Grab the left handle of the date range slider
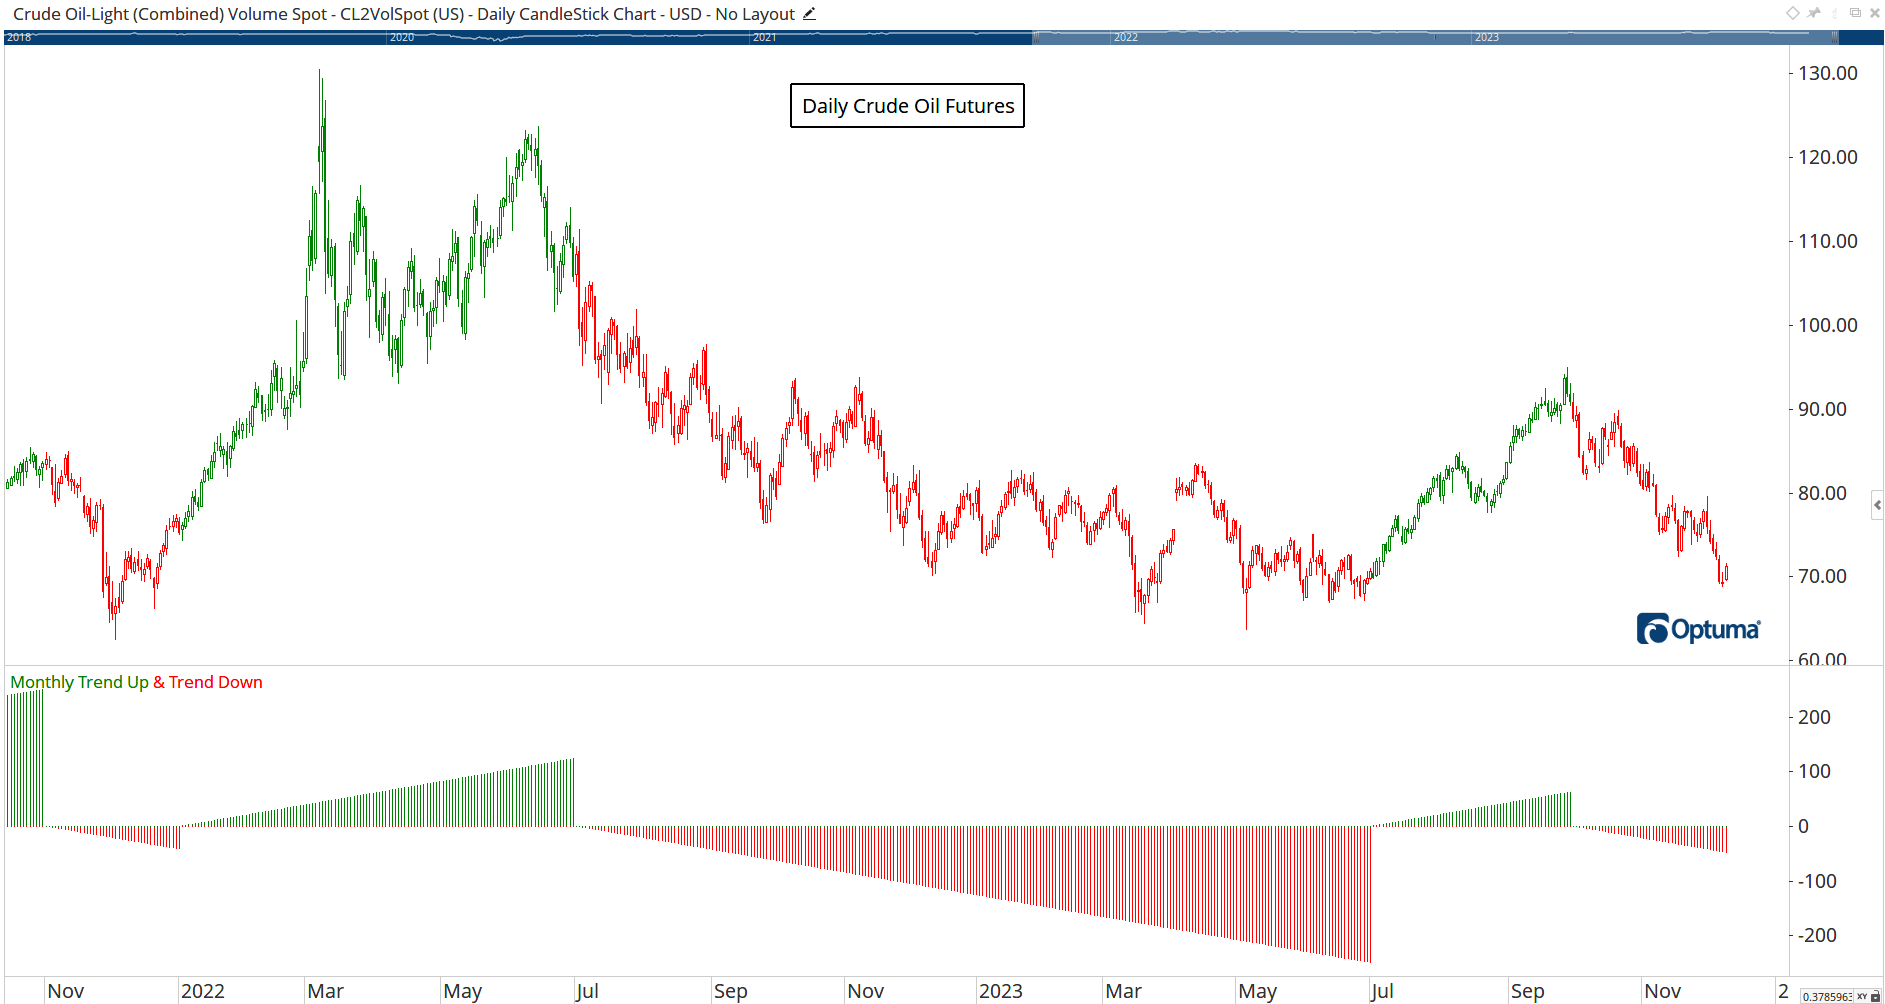Viewport: 1885px width, 1004px height. [x=1036, y=37]
